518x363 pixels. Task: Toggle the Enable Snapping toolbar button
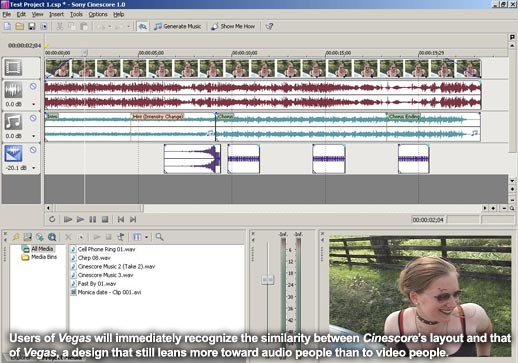pyautogui.click(x=142, y=26)
